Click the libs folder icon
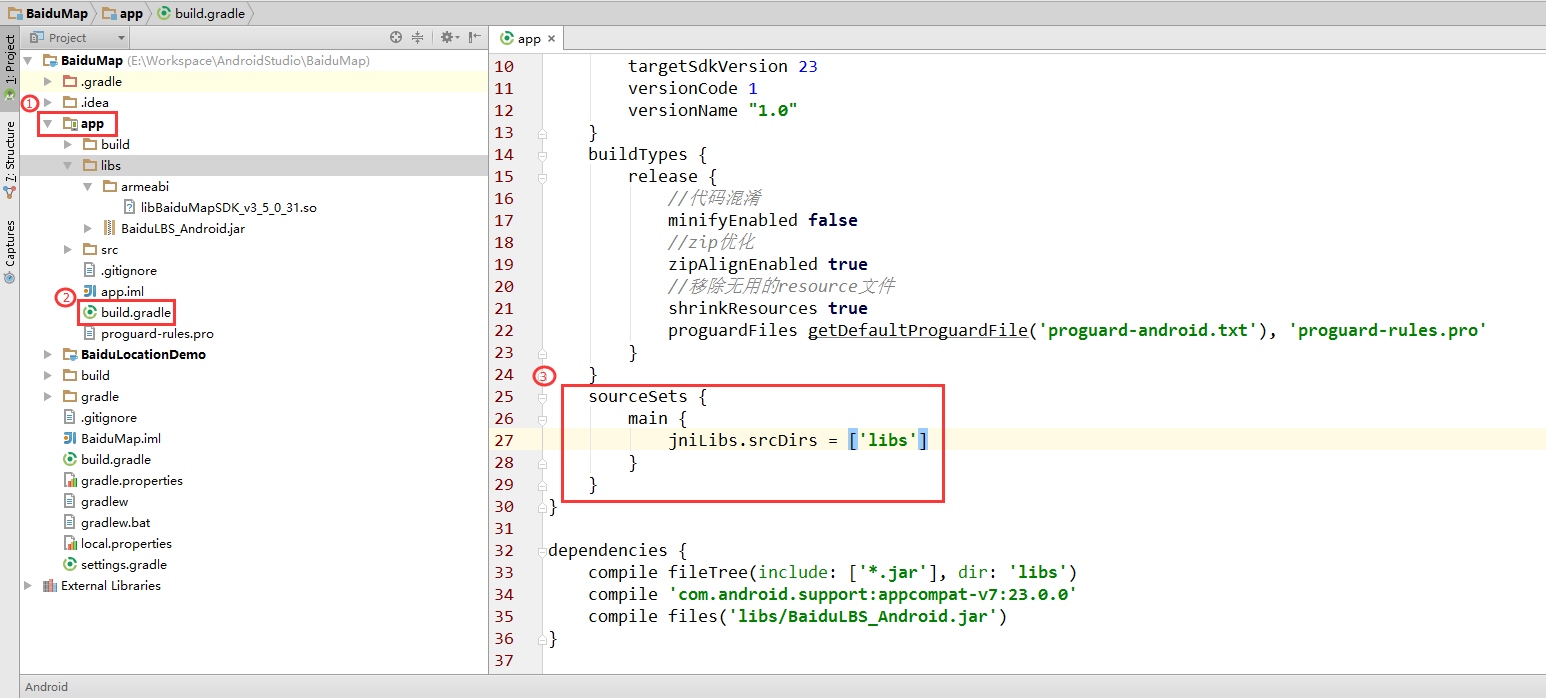The height and width of the screenshot is (698, 1546). [90, 166]
